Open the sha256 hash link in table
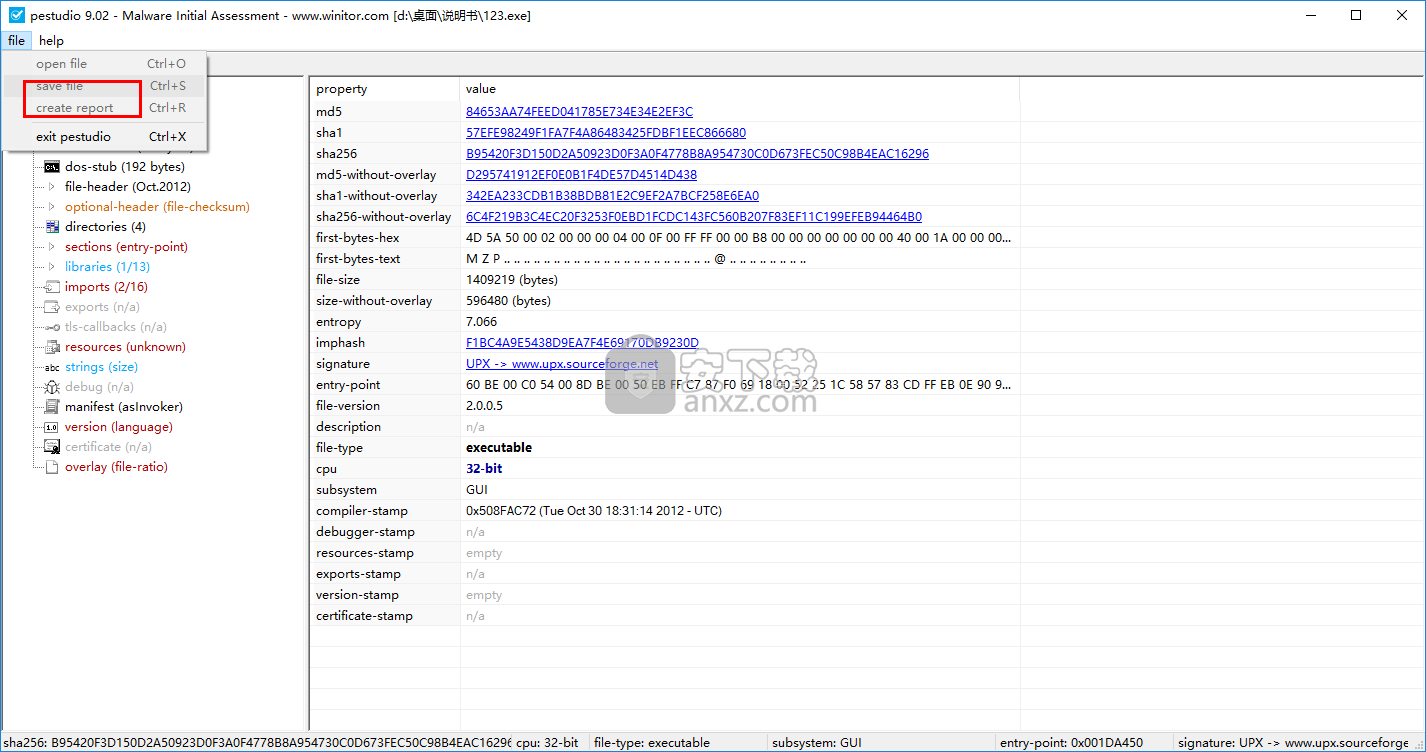This screenshot has width=1426, height=752. coord(697,154)
